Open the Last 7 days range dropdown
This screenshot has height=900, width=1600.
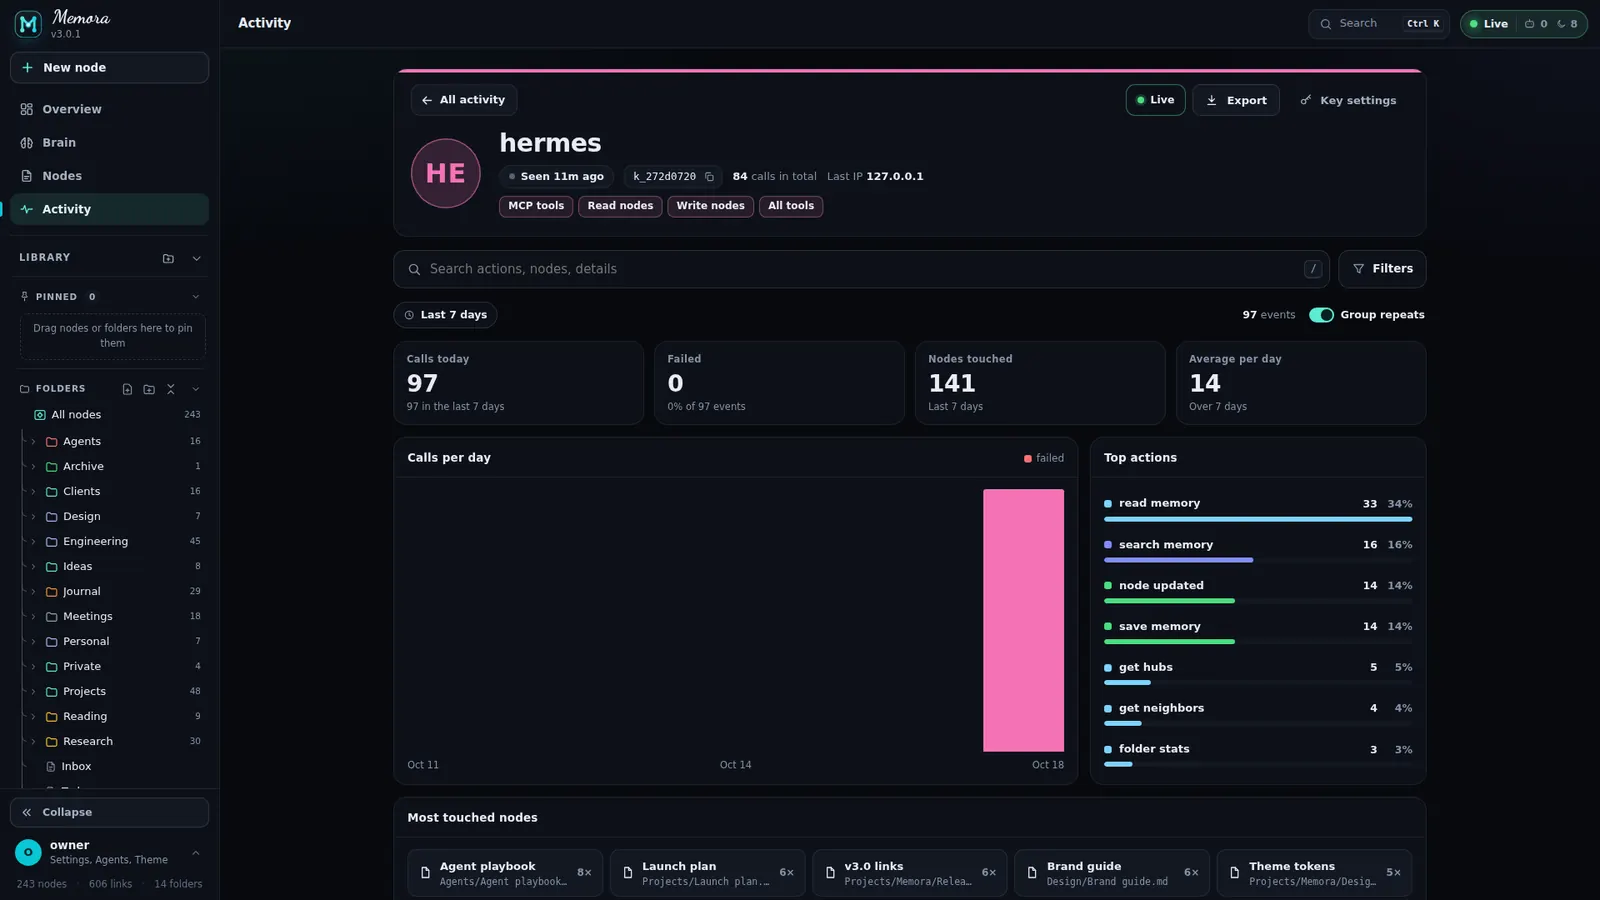pyautogui.click(x=445, y=315)
